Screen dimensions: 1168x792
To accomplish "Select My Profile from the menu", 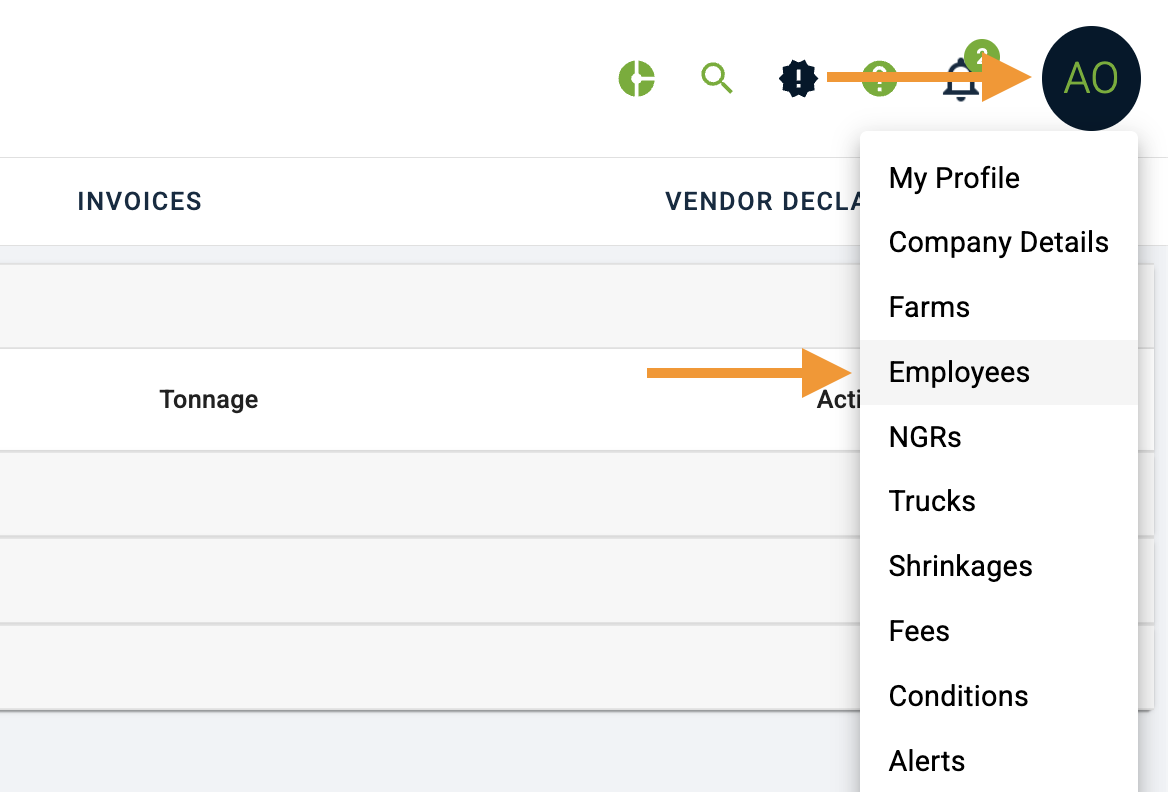I will coord(954,178).
